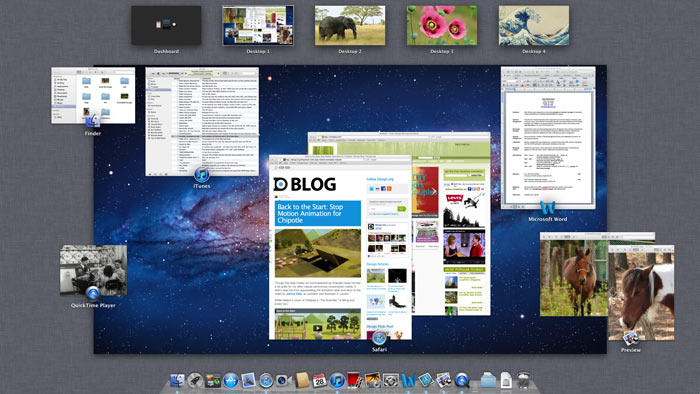700x394 pixels.
Task: Select the Desktop 1 space thumbnail
Action: click(258, 25)
